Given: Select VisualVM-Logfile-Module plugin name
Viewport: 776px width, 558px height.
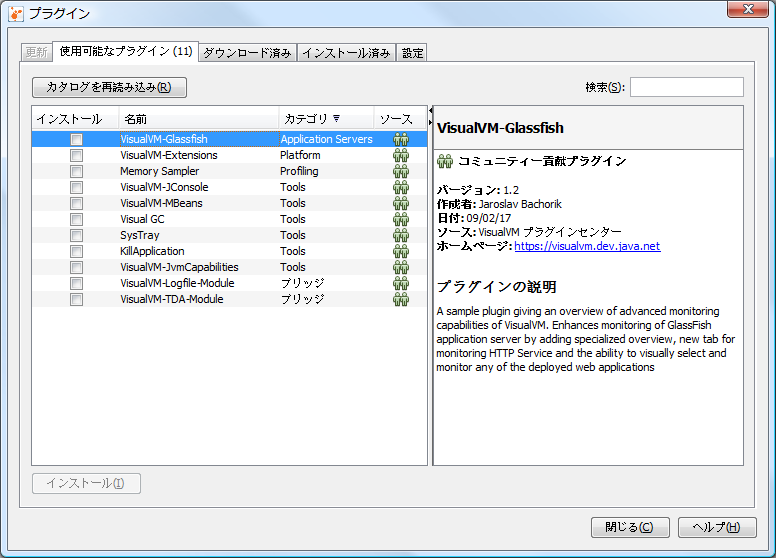Looking at the screenshot, I should click(x=177, y=283).
